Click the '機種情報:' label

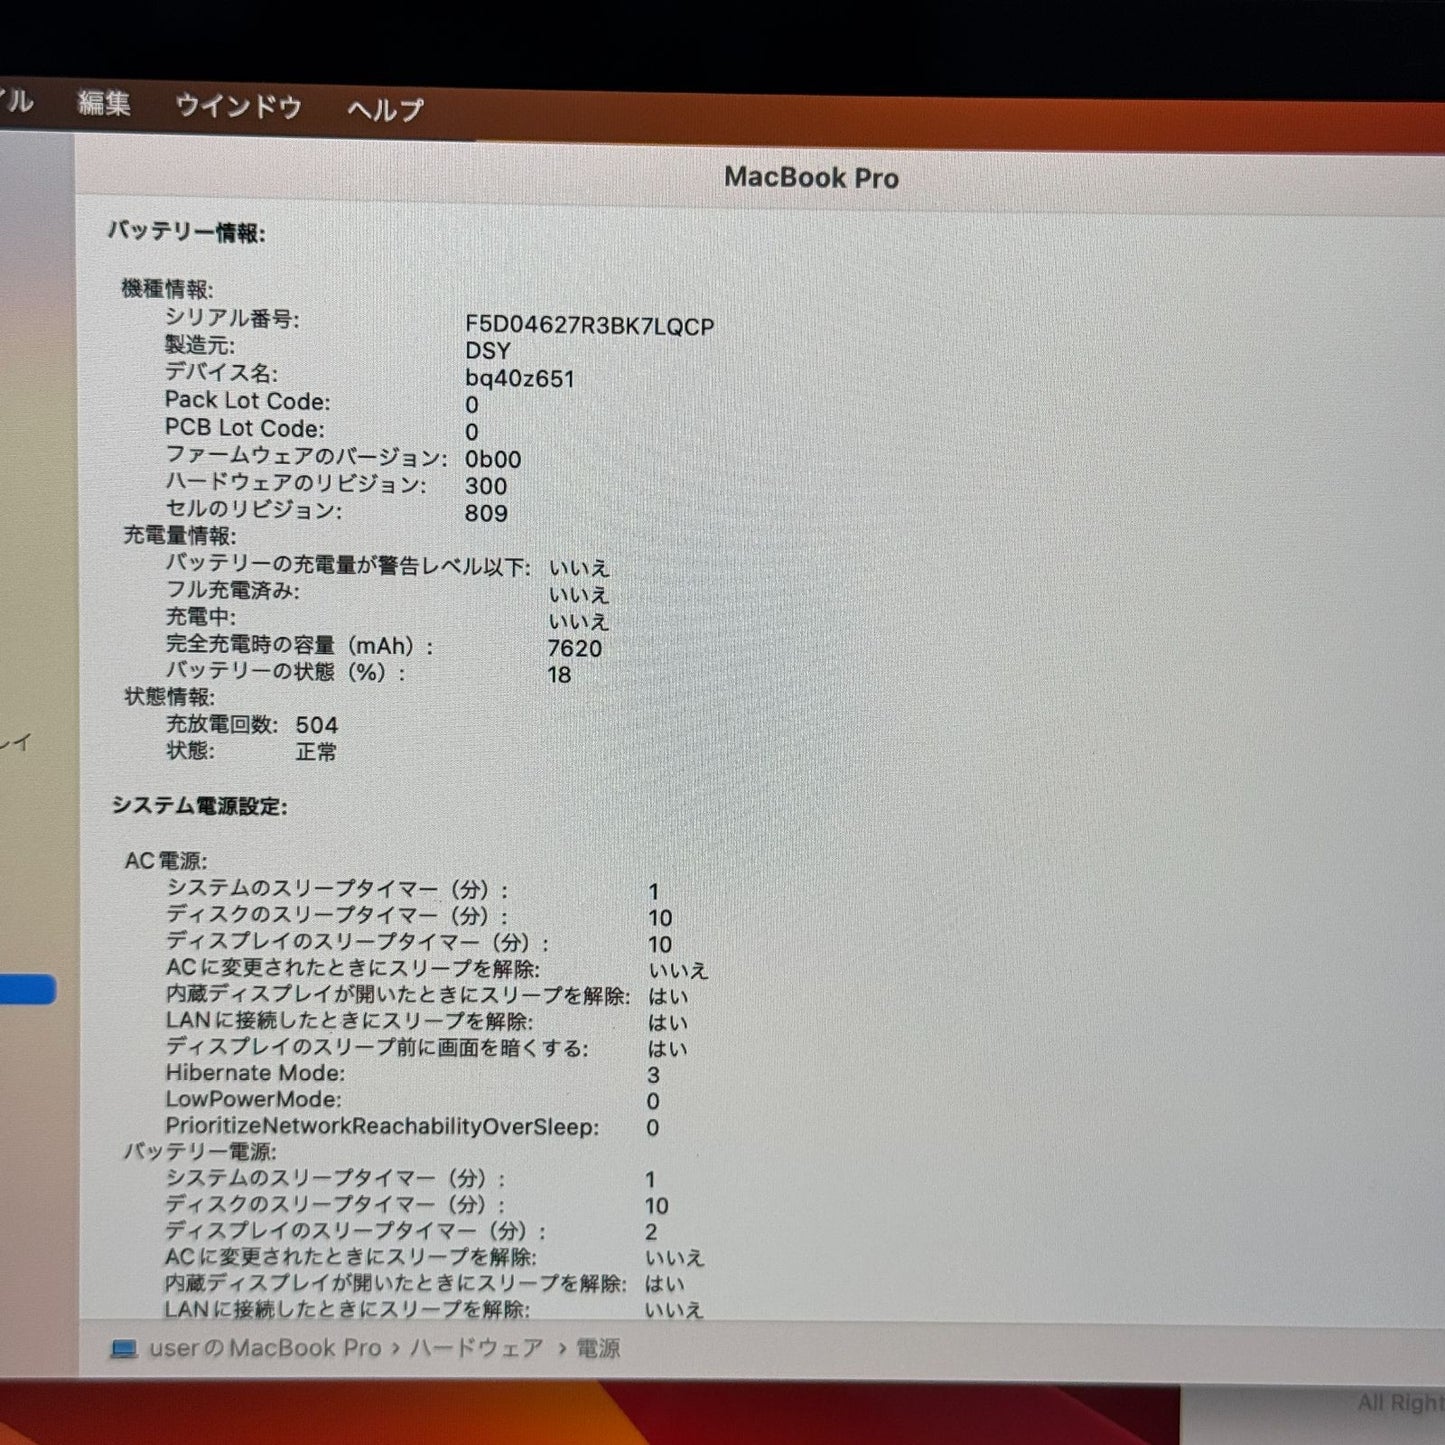pyautogui.click(x=167, y=289)
